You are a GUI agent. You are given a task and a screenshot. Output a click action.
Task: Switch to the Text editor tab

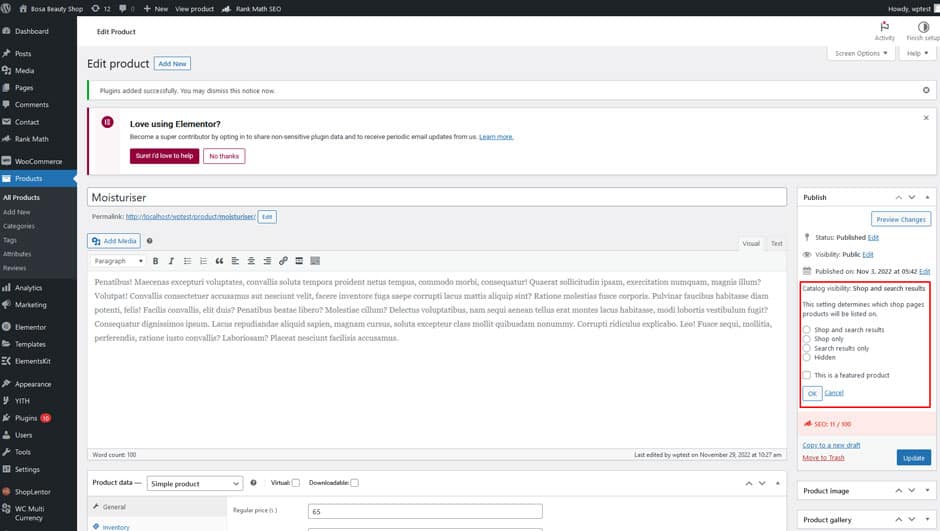[776, 243]
